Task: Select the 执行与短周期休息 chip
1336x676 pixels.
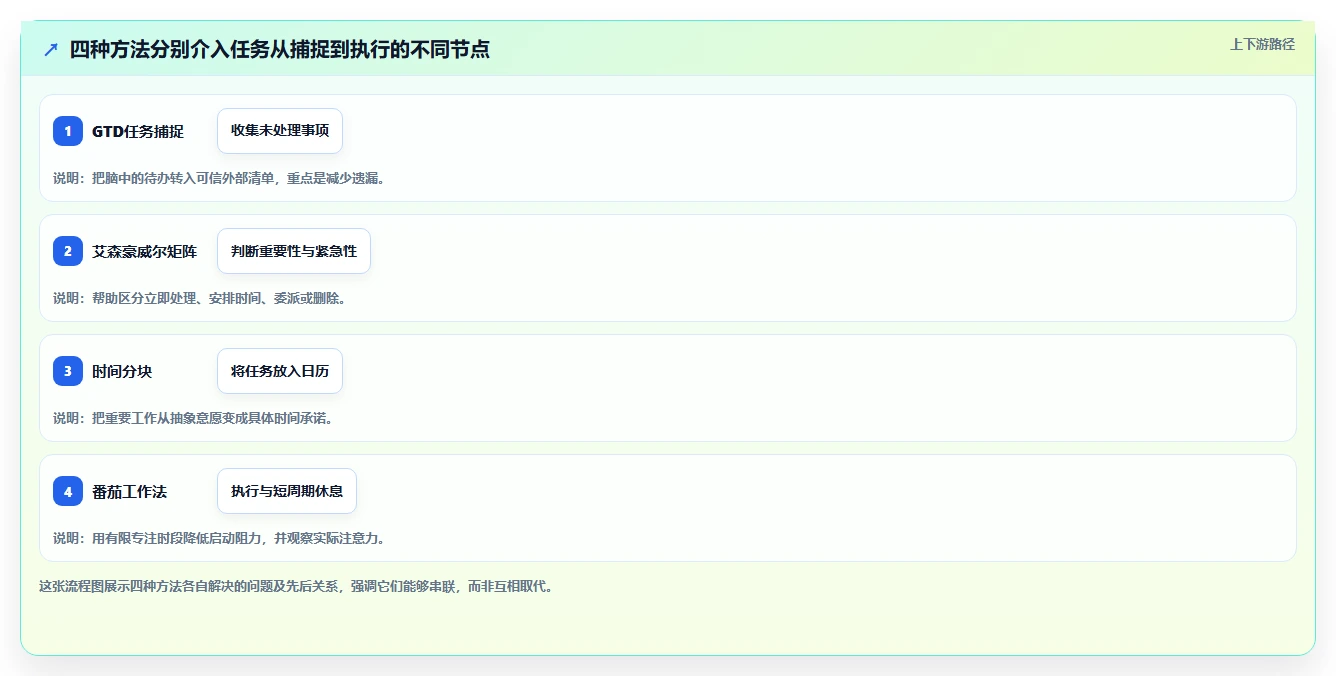Action: click(x=287, y=491)
